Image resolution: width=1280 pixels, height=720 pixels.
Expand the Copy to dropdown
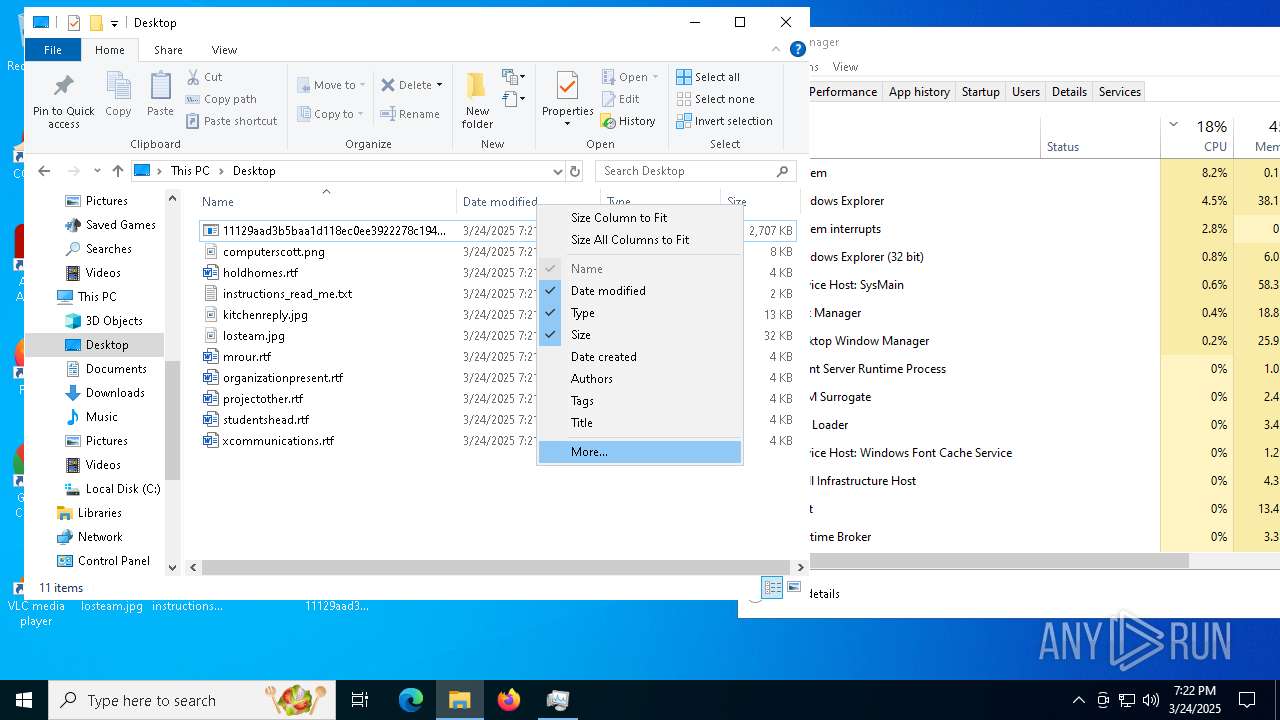click(360, 114)
